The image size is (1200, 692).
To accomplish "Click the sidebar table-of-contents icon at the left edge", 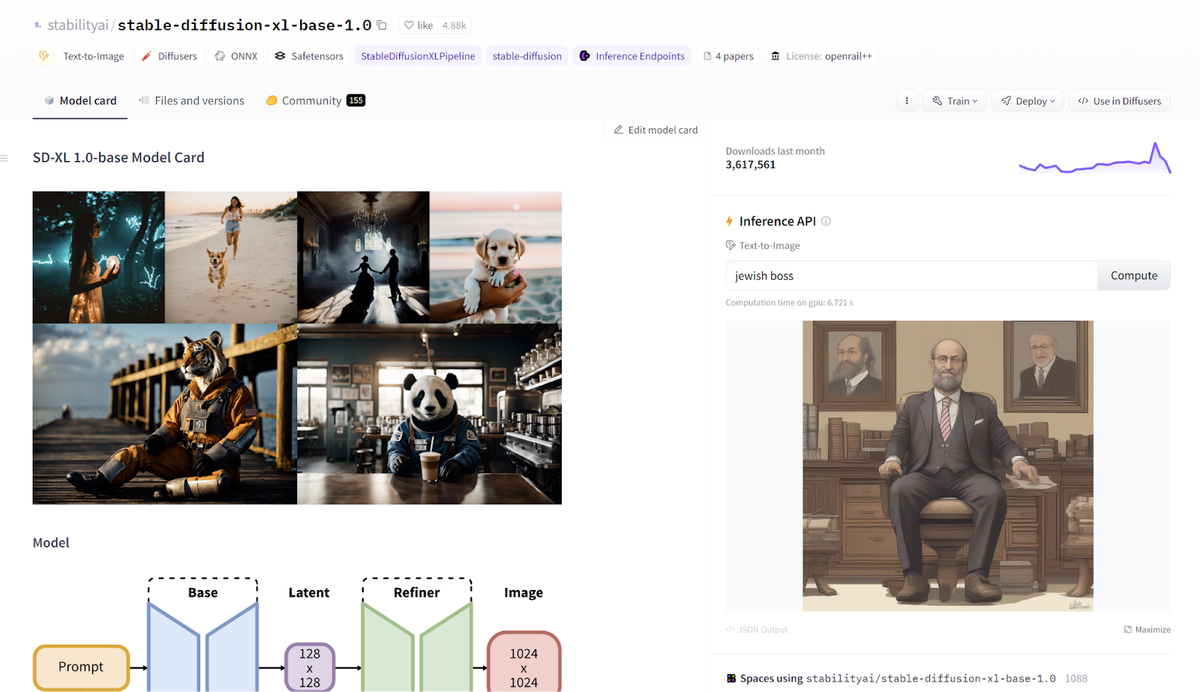I will (4, 158).
